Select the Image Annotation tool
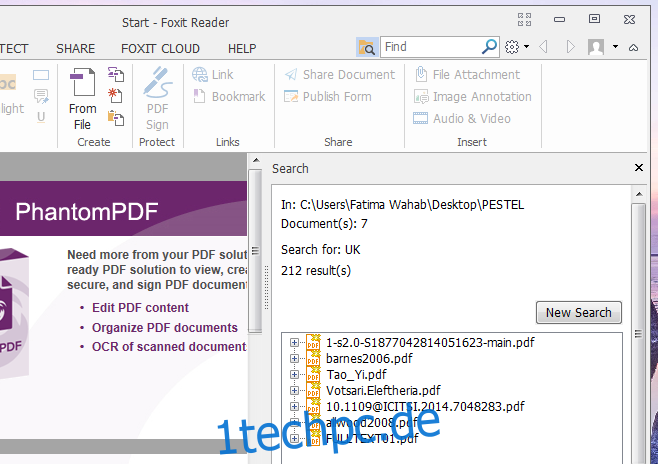The height and width of the screenshot is (464, 658). [x=473, y=96]
